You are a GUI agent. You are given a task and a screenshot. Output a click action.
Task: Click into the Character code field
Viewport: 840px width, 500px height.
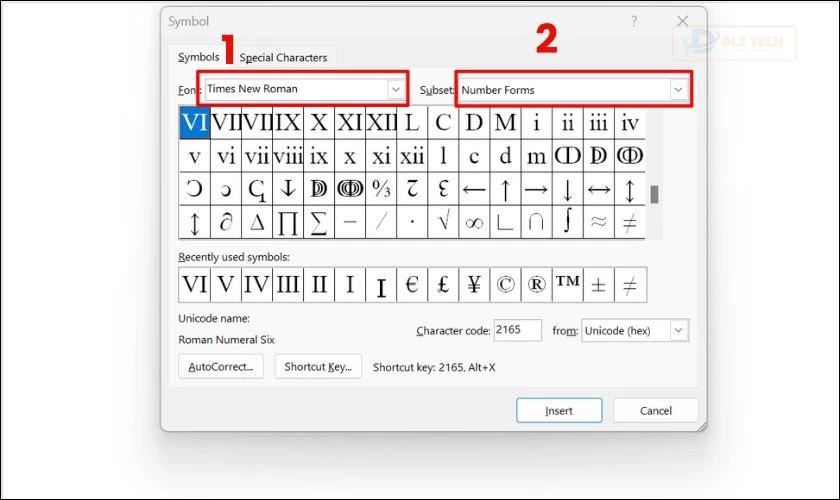pos(517,330)
